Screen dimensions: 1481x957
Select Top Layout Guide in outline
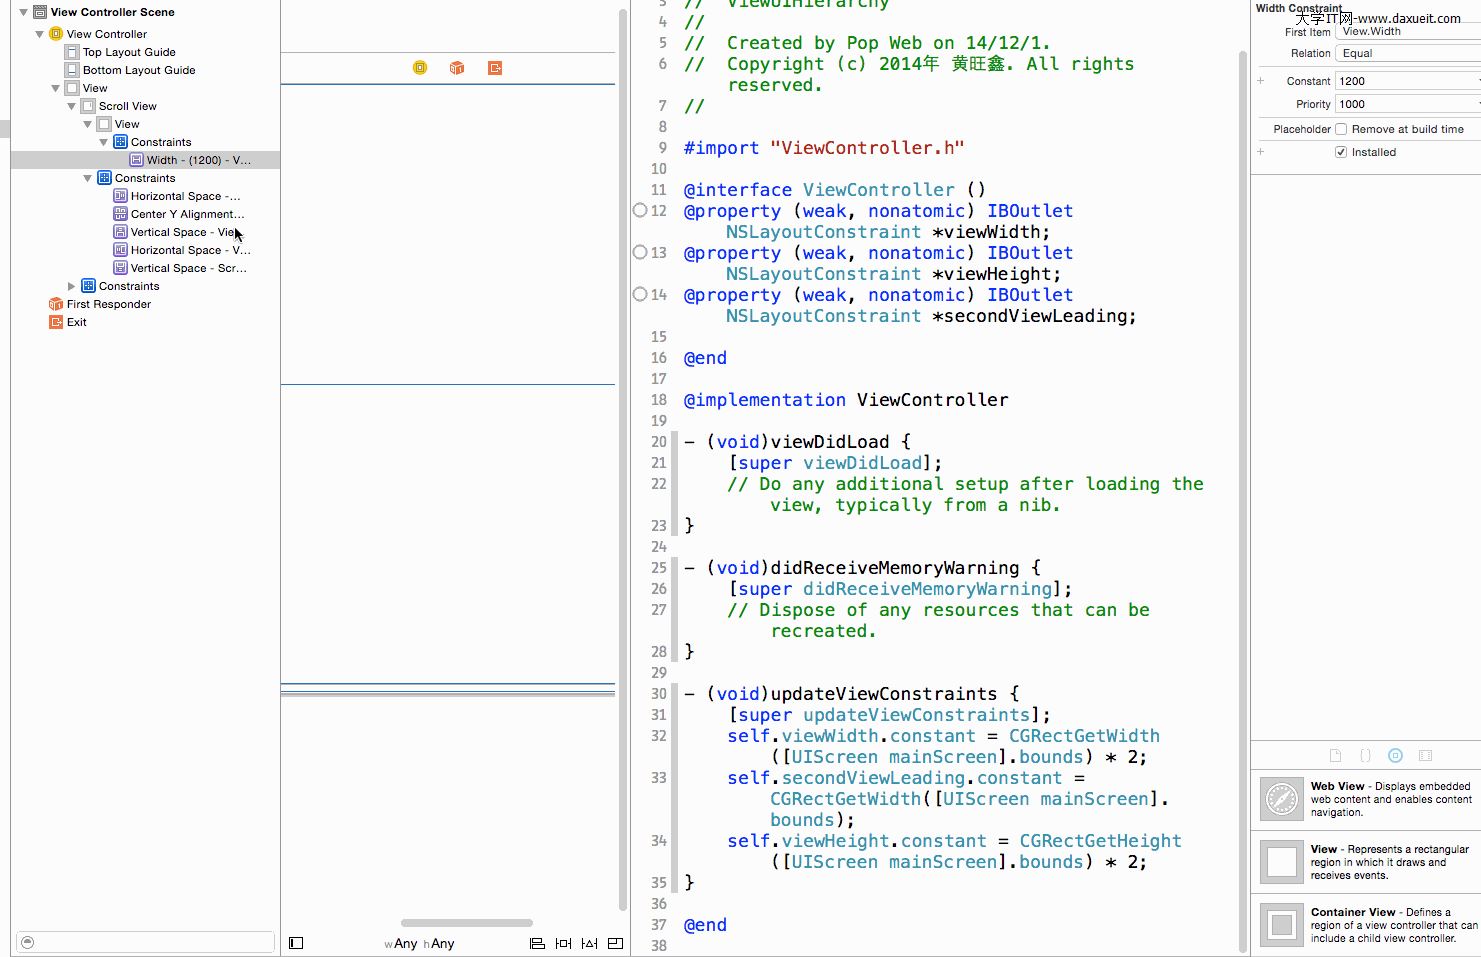[x=129, y=52]
